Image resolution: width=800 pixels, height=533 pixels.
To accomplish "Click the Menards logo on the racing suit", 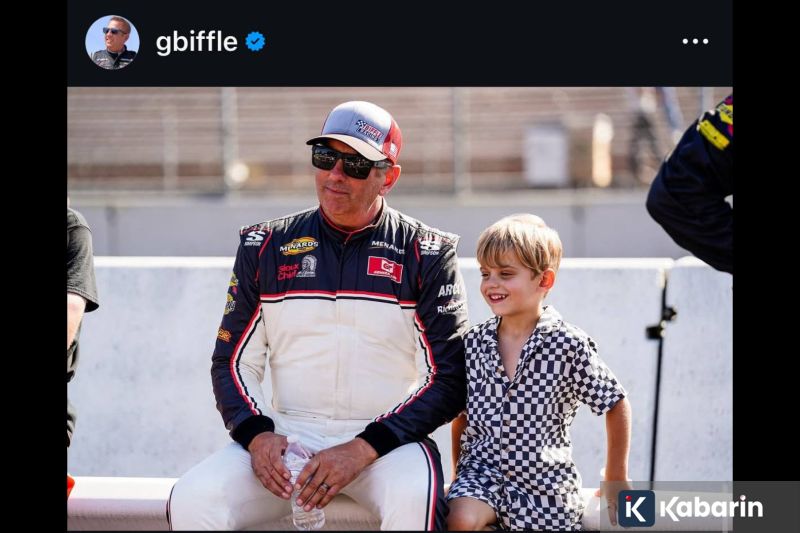I will click(299, 245).
